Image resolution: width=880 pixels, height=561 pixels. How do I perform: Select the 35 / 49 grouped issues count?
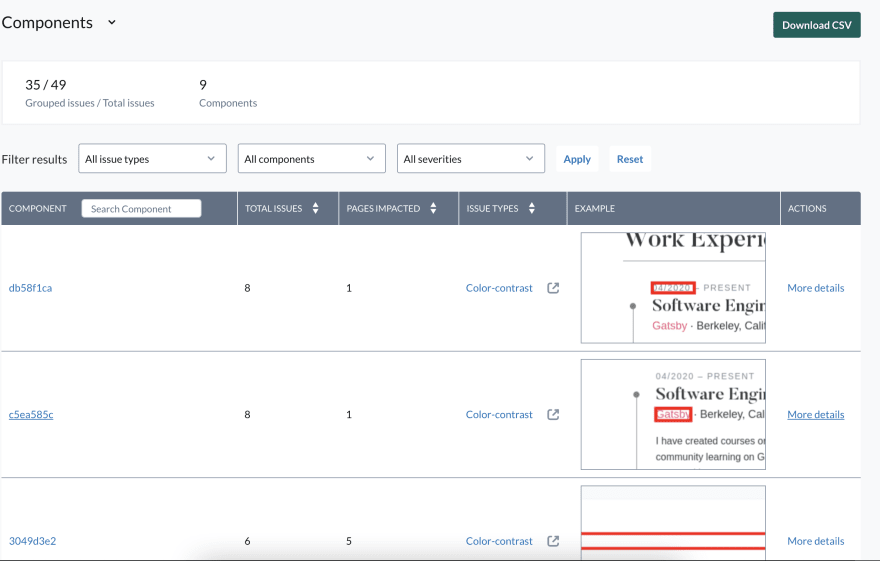[45, 85]
